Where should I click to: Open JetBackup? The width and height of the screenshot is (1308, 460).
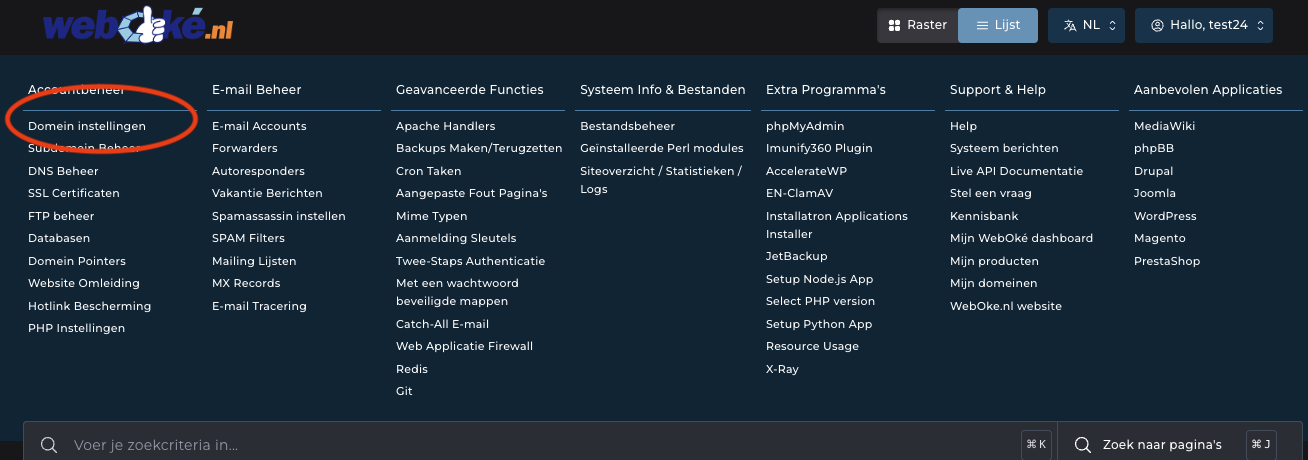coord(796,256)
